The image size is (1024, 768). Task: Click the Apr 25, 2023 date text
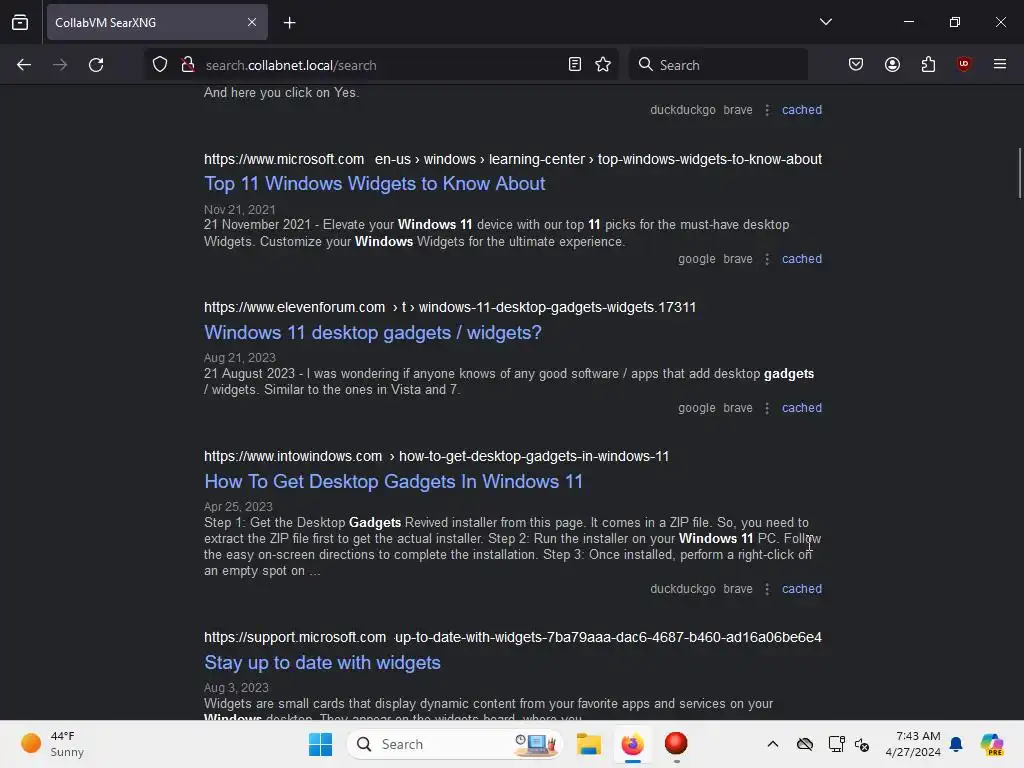(x=238, y=507)
